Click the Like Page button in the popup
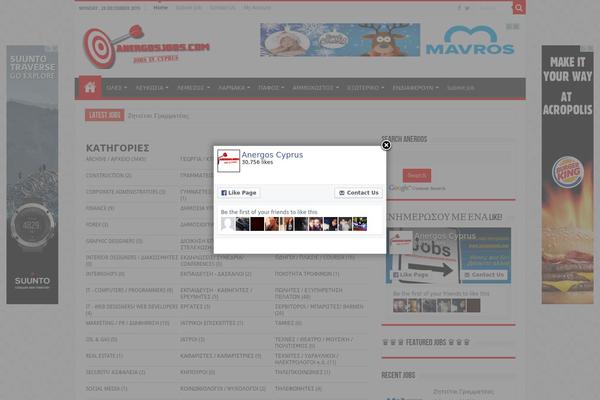The height and width of the screenshot is (400, 600). pos(239,193)
